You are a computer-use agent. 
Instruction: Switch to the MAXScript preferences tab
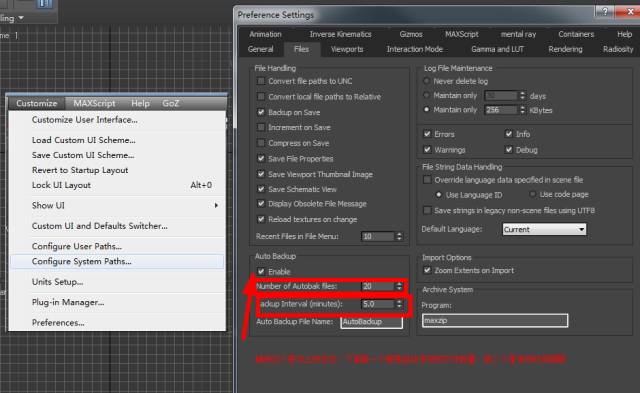[x=462, y=34]
